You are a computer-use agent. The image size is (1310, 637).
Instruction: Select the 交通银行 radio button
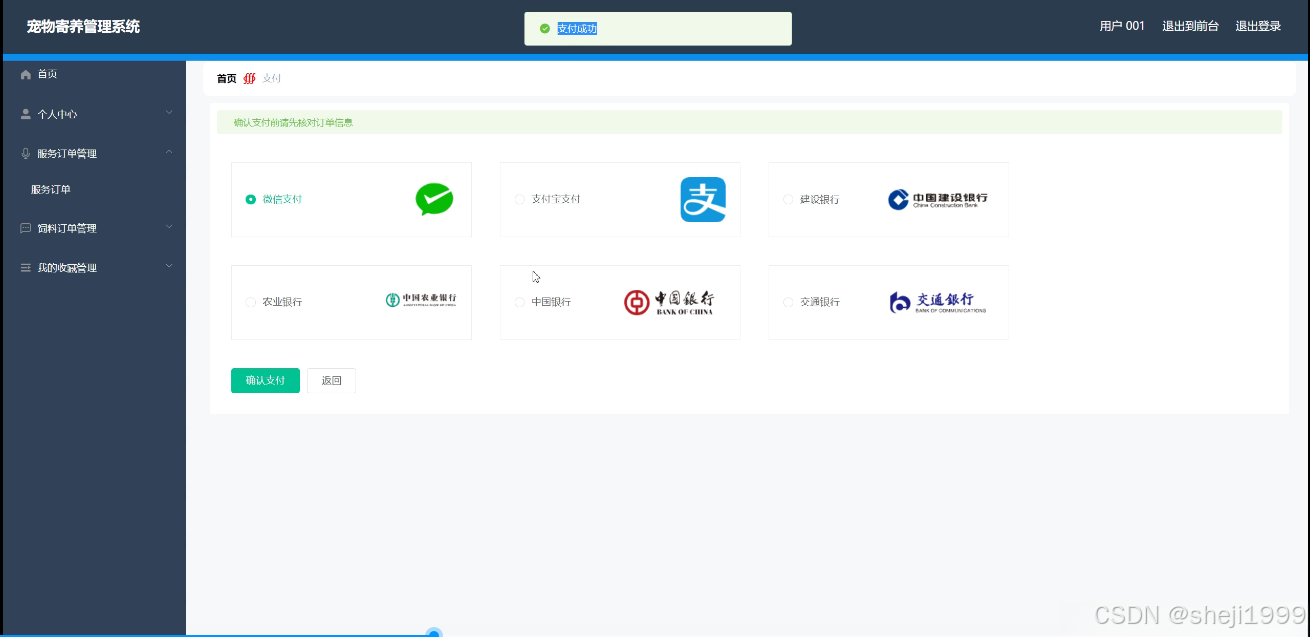pyautogui.click(x=788, y=302)
